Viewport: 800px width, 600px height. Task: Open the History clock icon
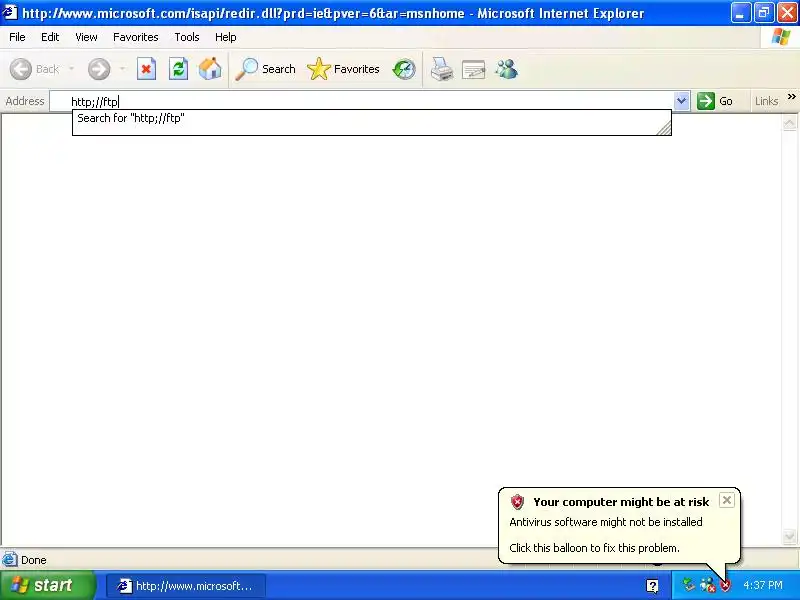click(x=404, y=69)
